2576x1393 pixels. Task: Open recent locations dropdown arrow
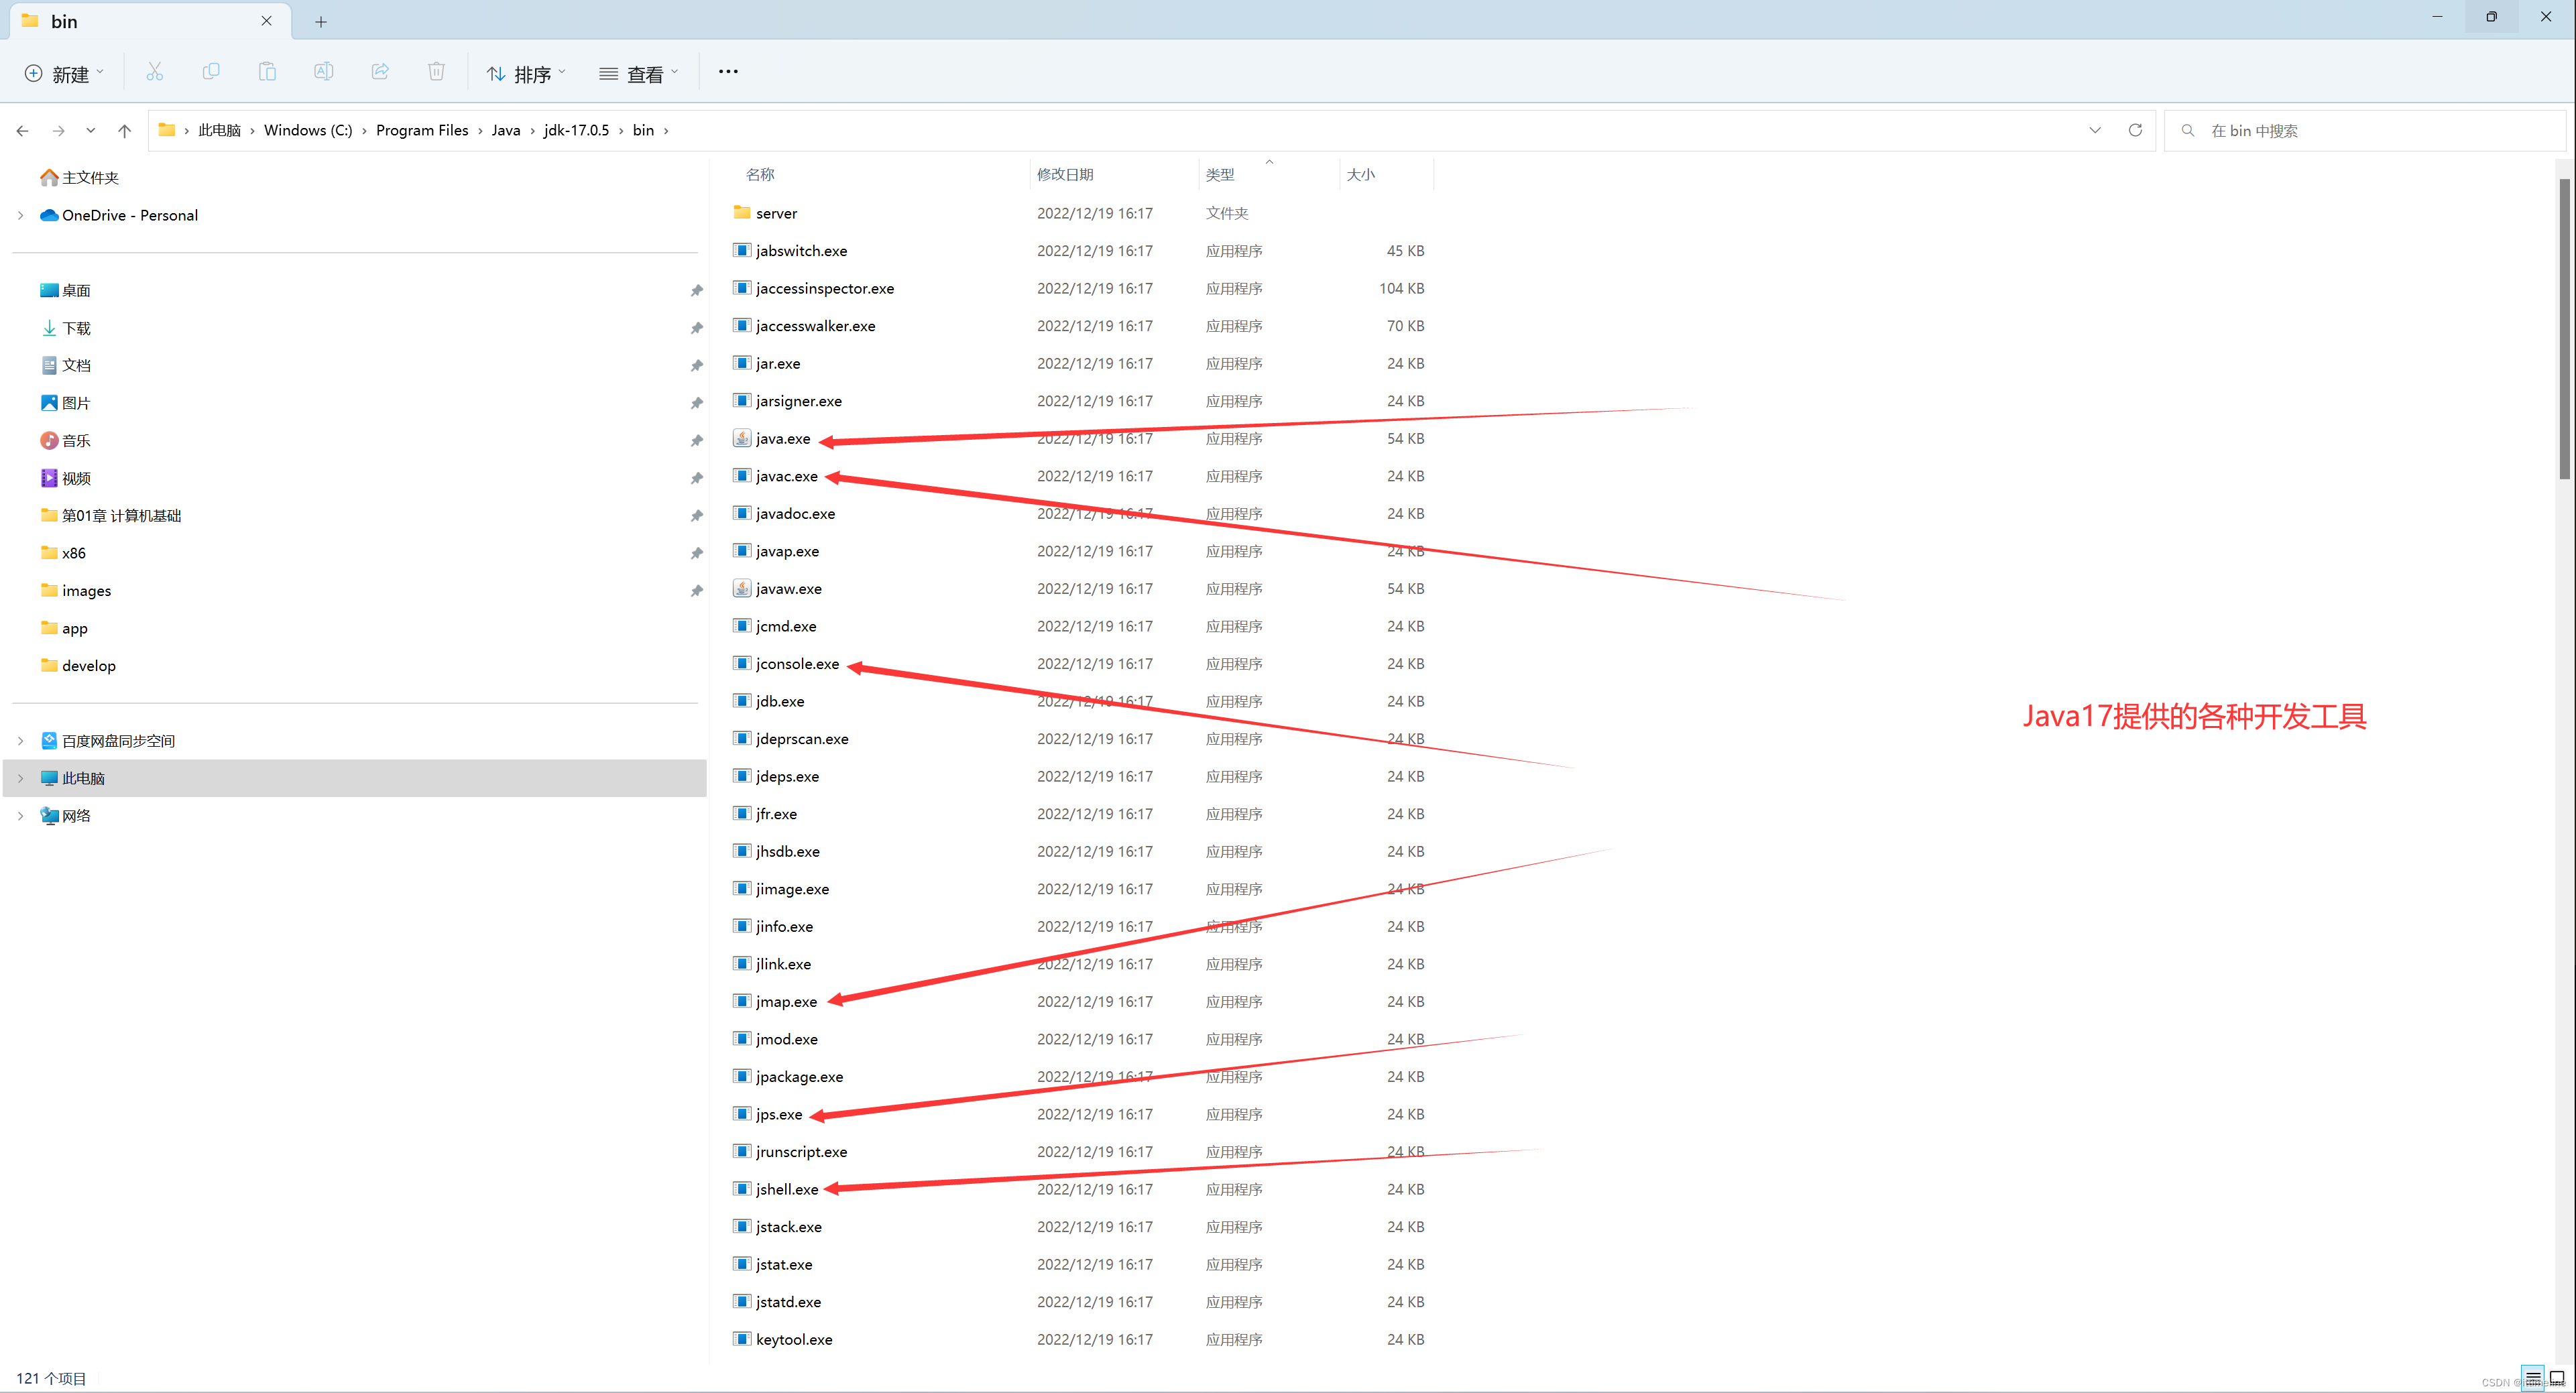point(91,131)
